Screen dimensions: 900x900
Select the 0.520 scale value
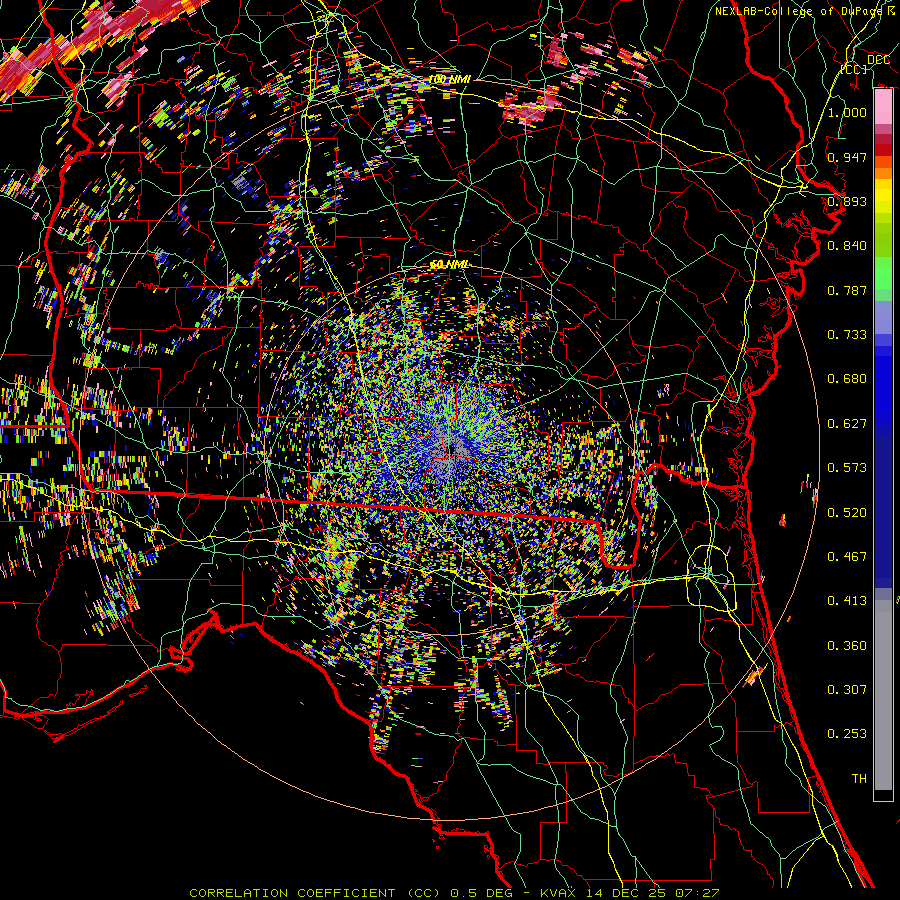847,513
